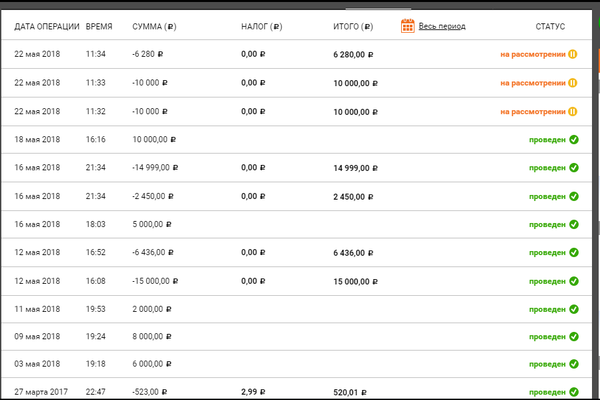Click the green checkmark for 18 мая 2018
This screenshot has height=400, width=600.
coord(574,140)
